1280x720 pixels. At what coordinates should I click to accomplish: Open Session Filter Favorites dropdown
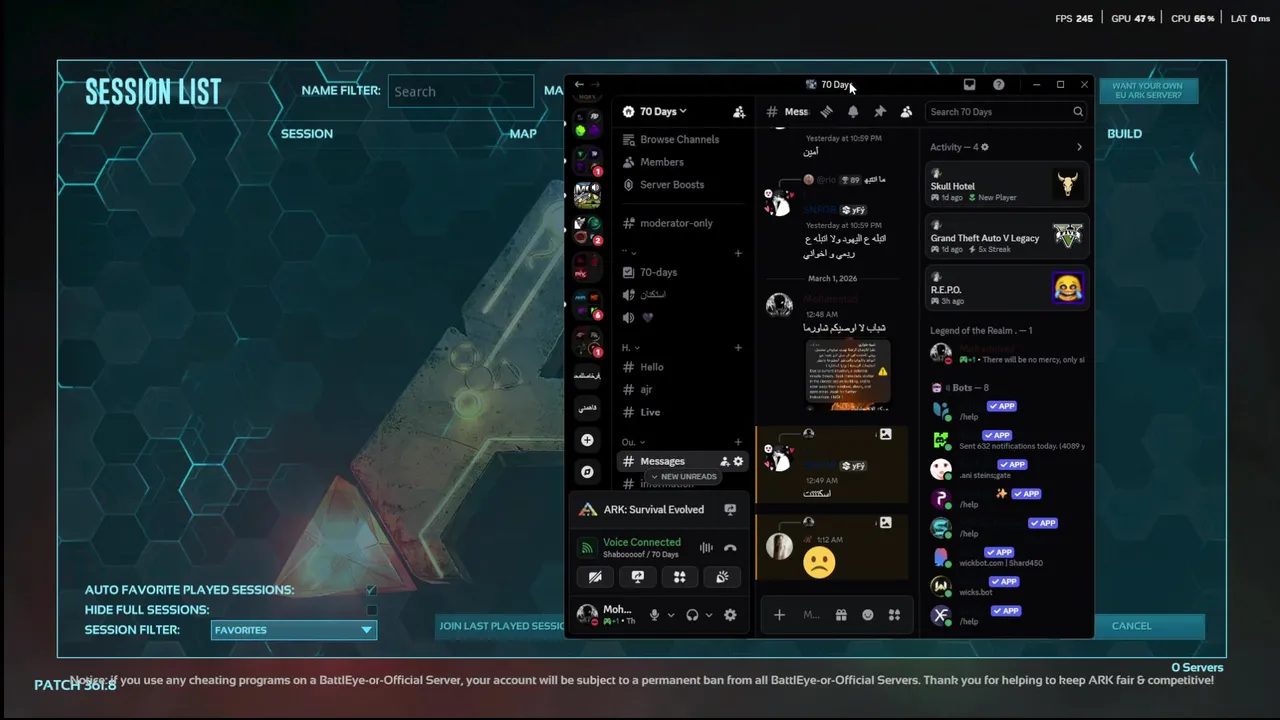[294, 630]
